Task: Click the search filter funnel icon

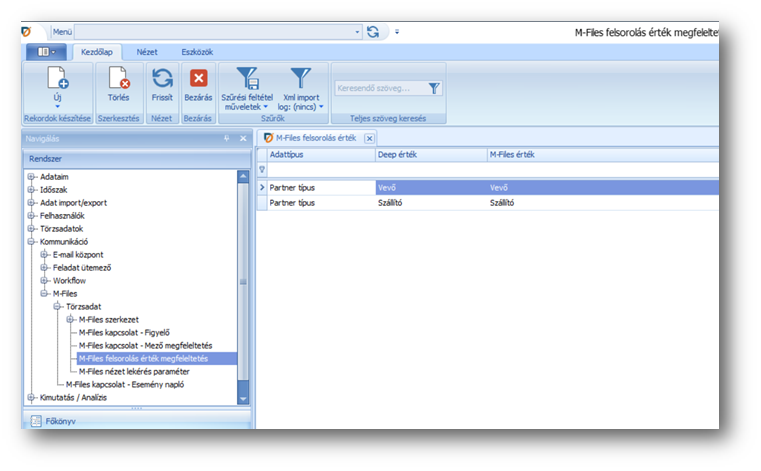Action: 434,89
